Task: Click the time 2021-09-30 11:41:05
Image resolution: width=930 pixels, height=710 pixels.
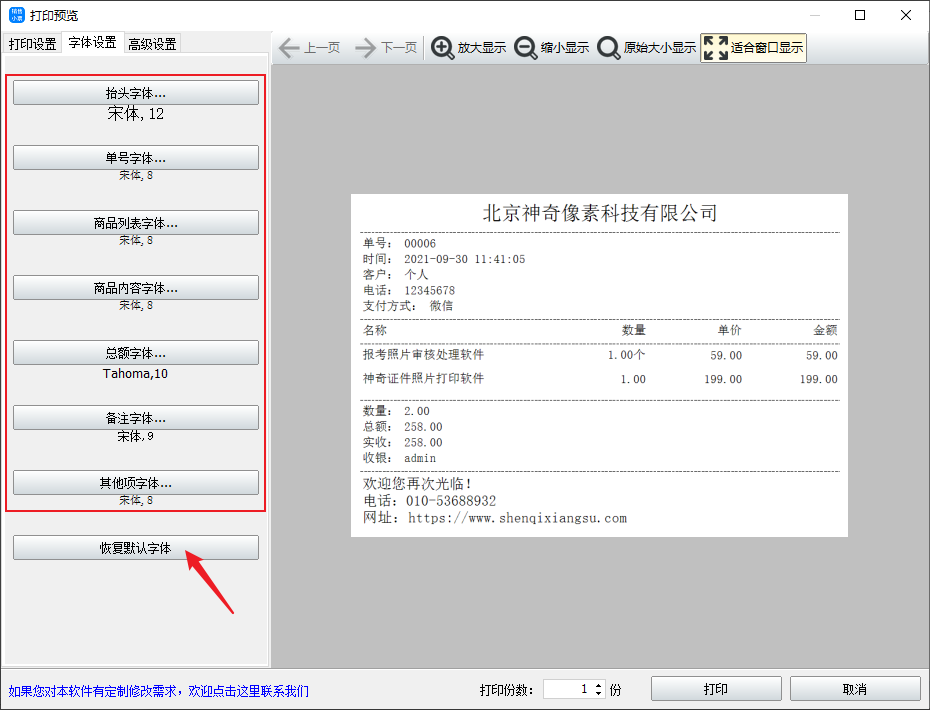Action: pos(464,259)
